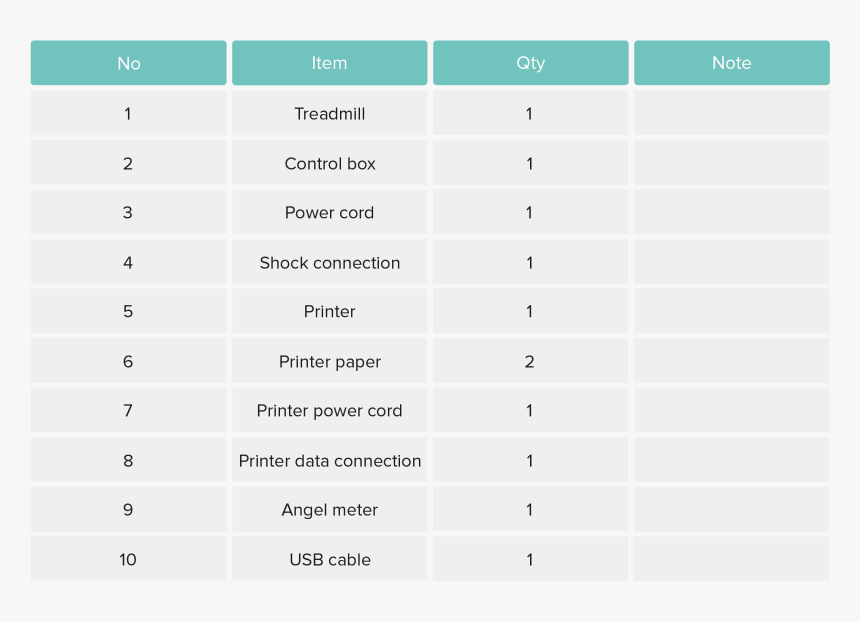Viewport: 860px width, 622px height.
Task: Select row number 10 cell
Action: point(128,559)
